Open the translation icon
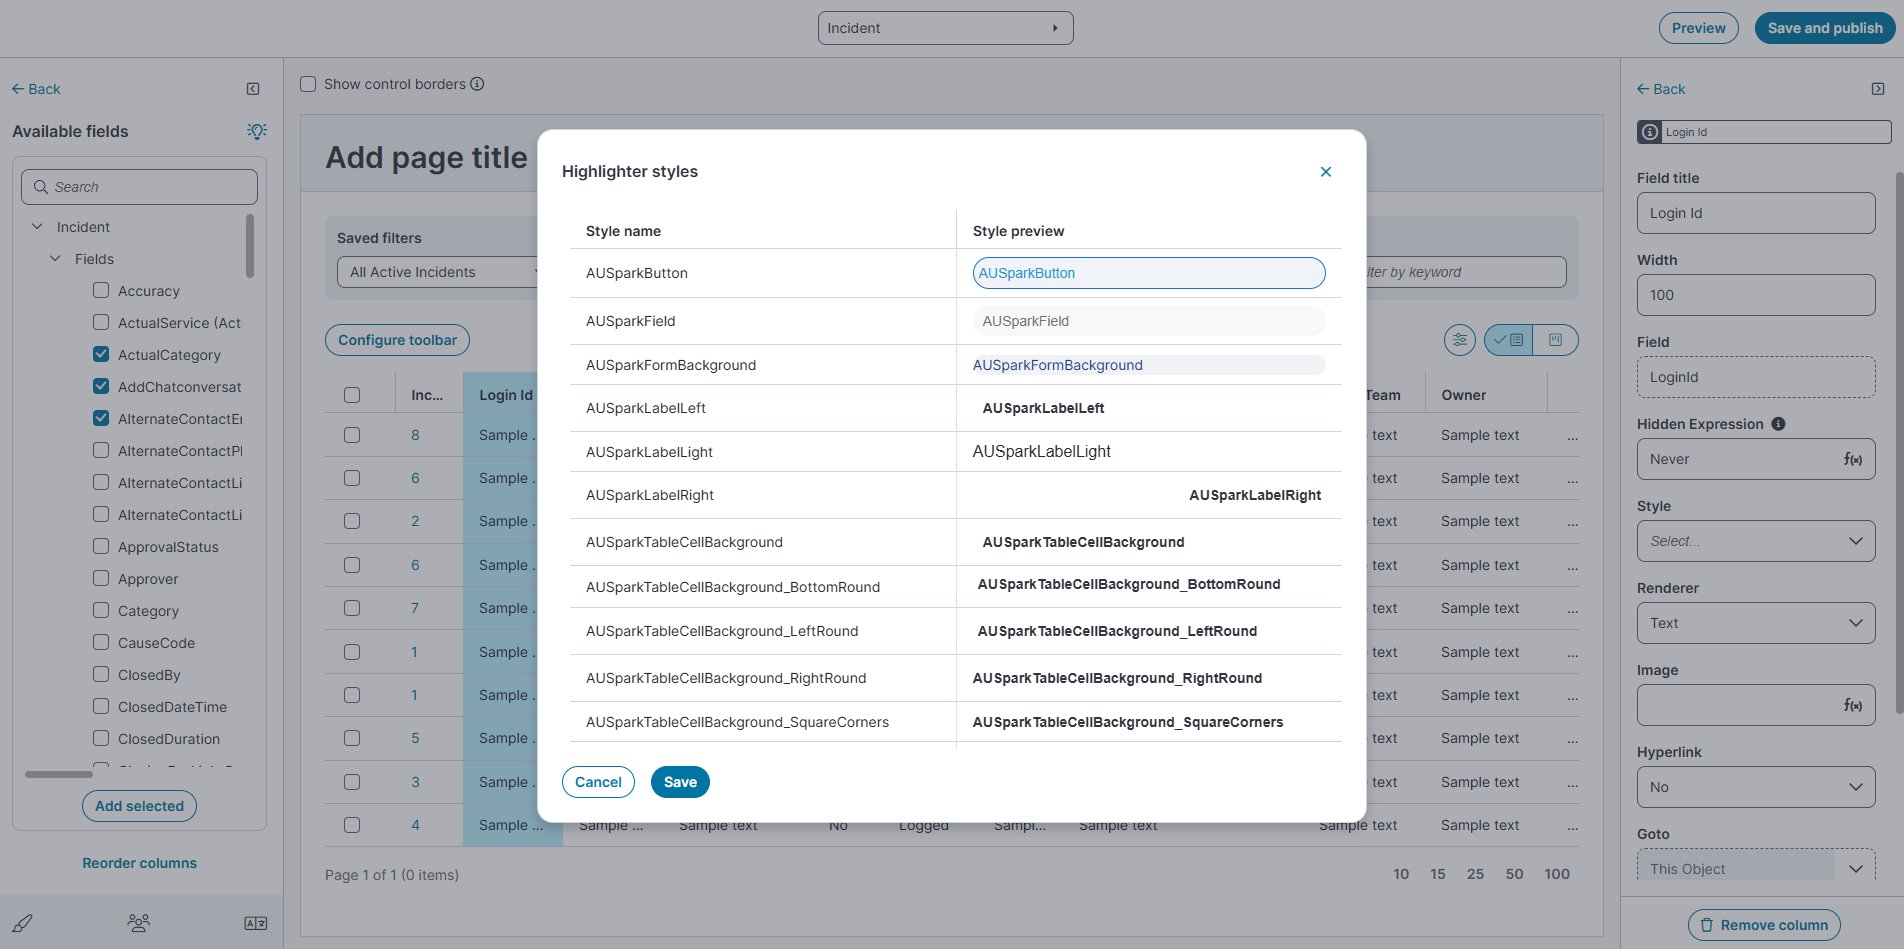This screenshot has height=949, width=1904. (x=256, y=923)
